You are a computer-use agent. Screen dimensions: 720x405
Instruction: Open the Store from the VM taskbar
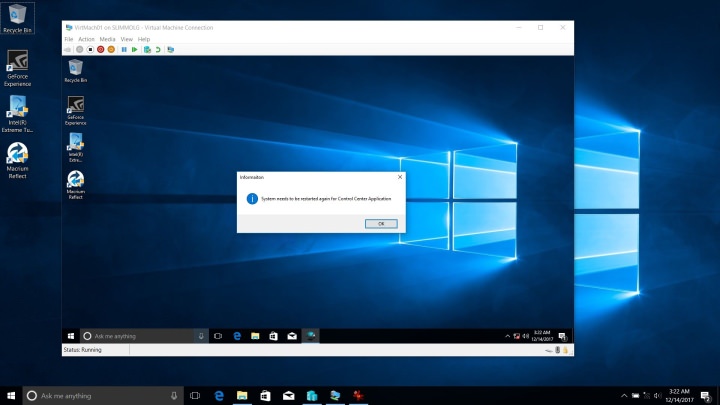point(274,336)
